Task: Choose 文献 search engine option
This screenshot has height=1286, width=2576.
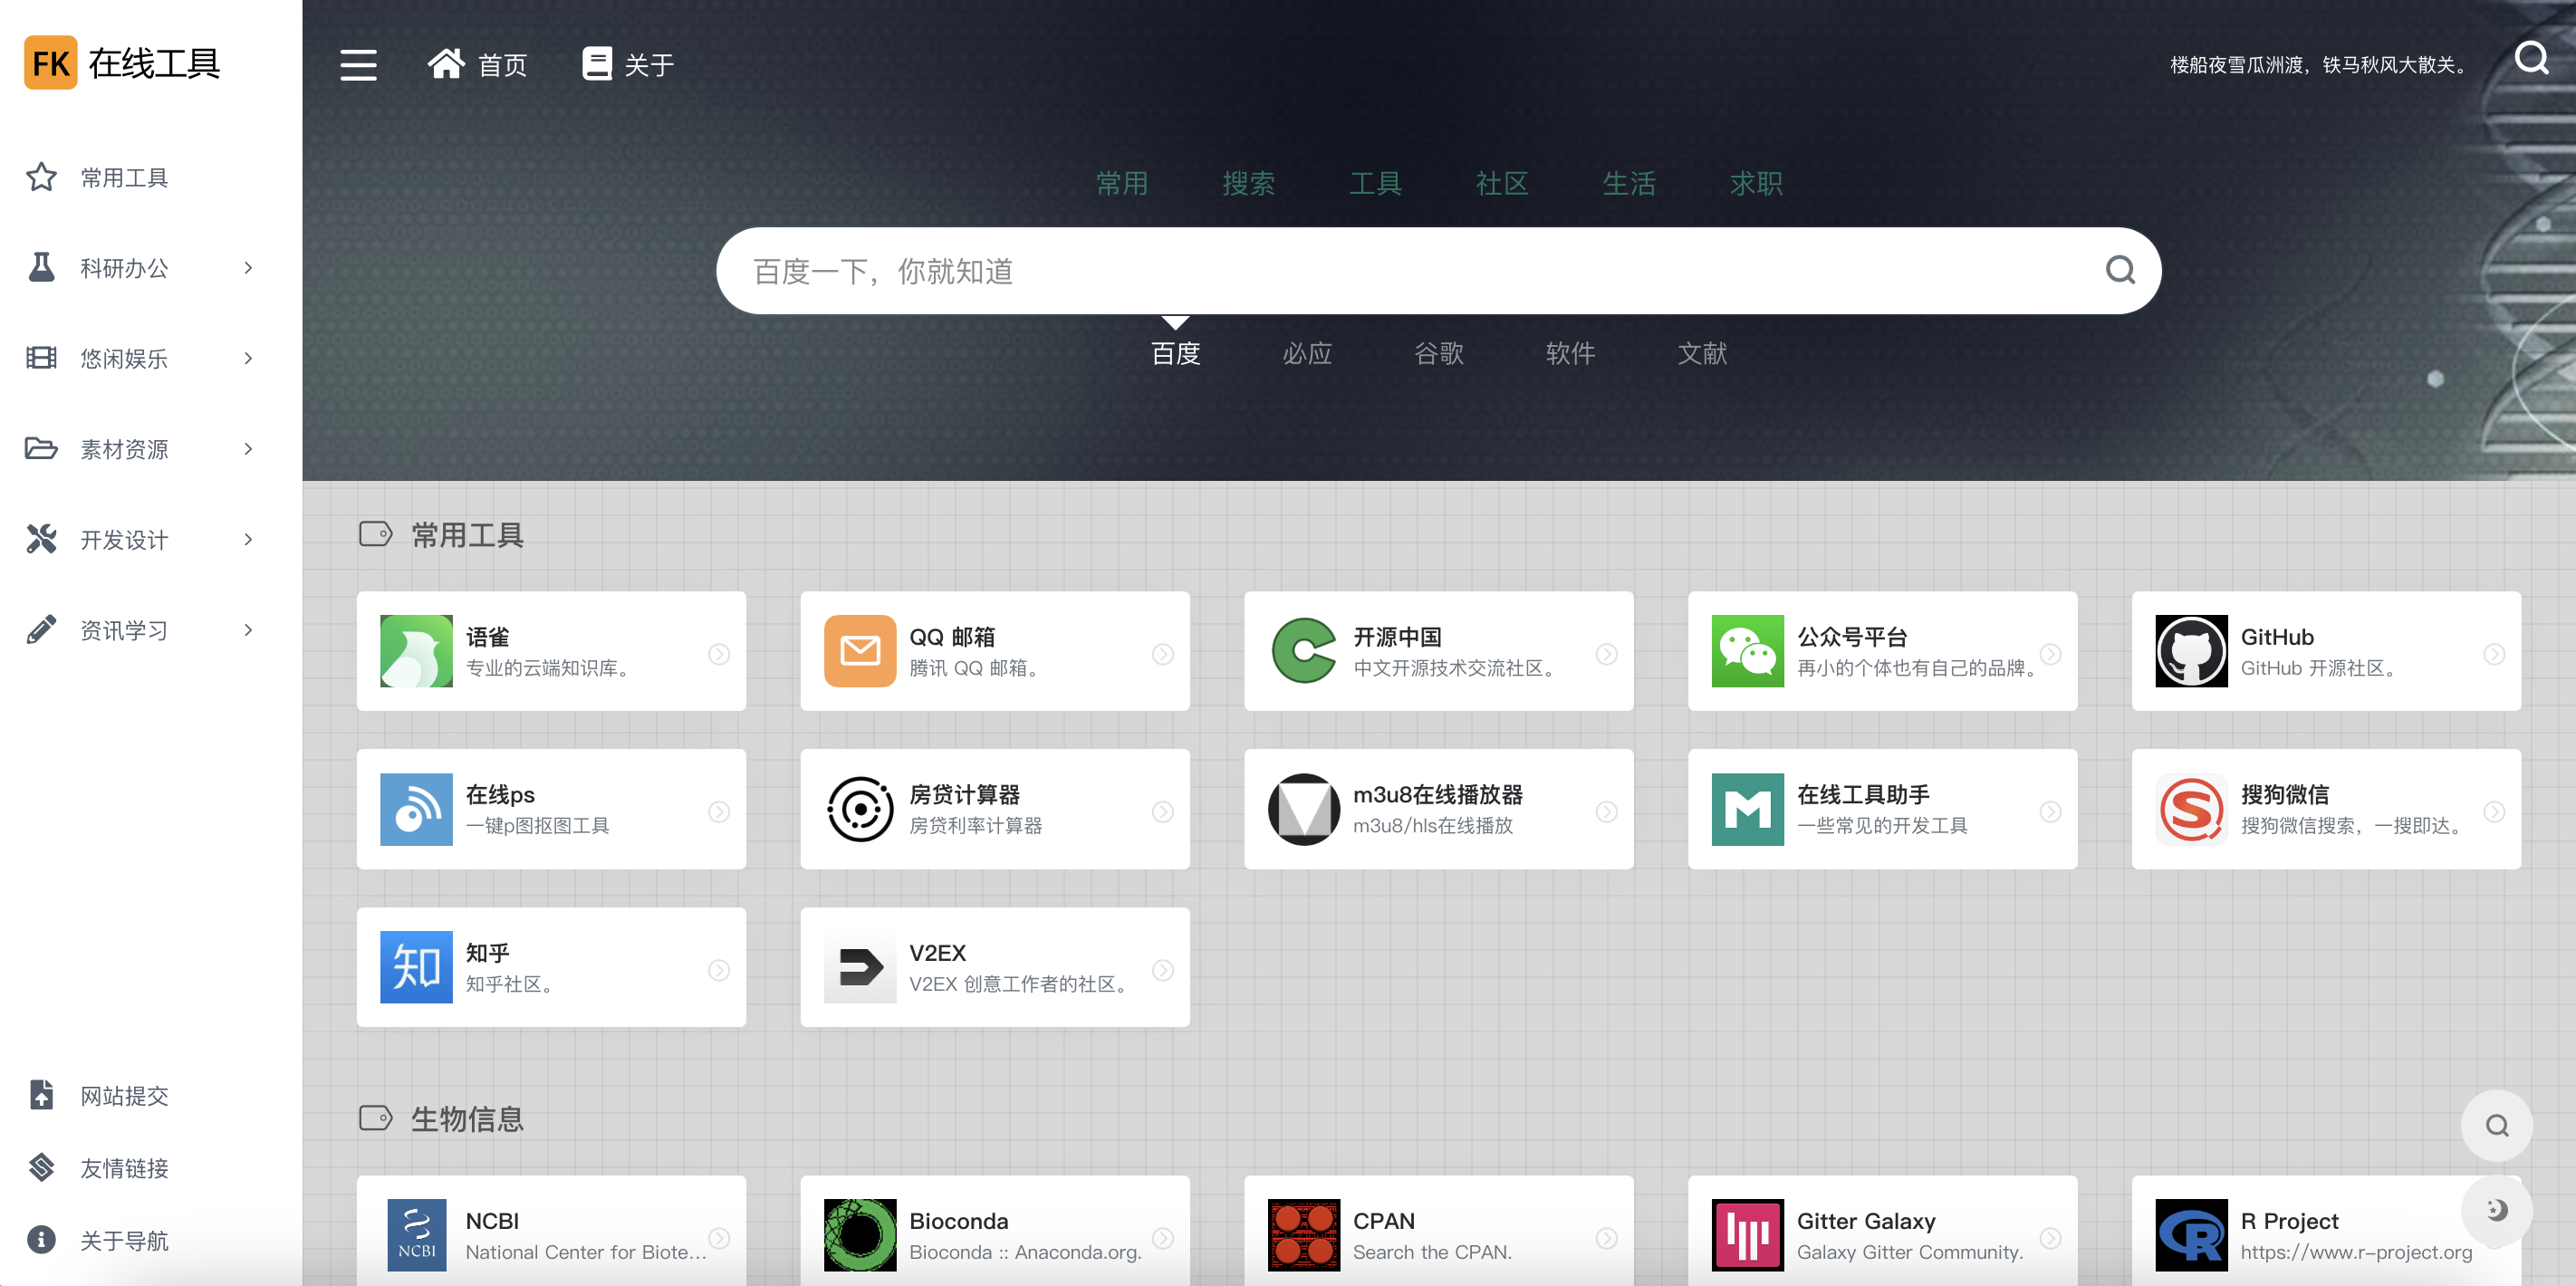Action: pyautogui.click(x=1702, y=353)
